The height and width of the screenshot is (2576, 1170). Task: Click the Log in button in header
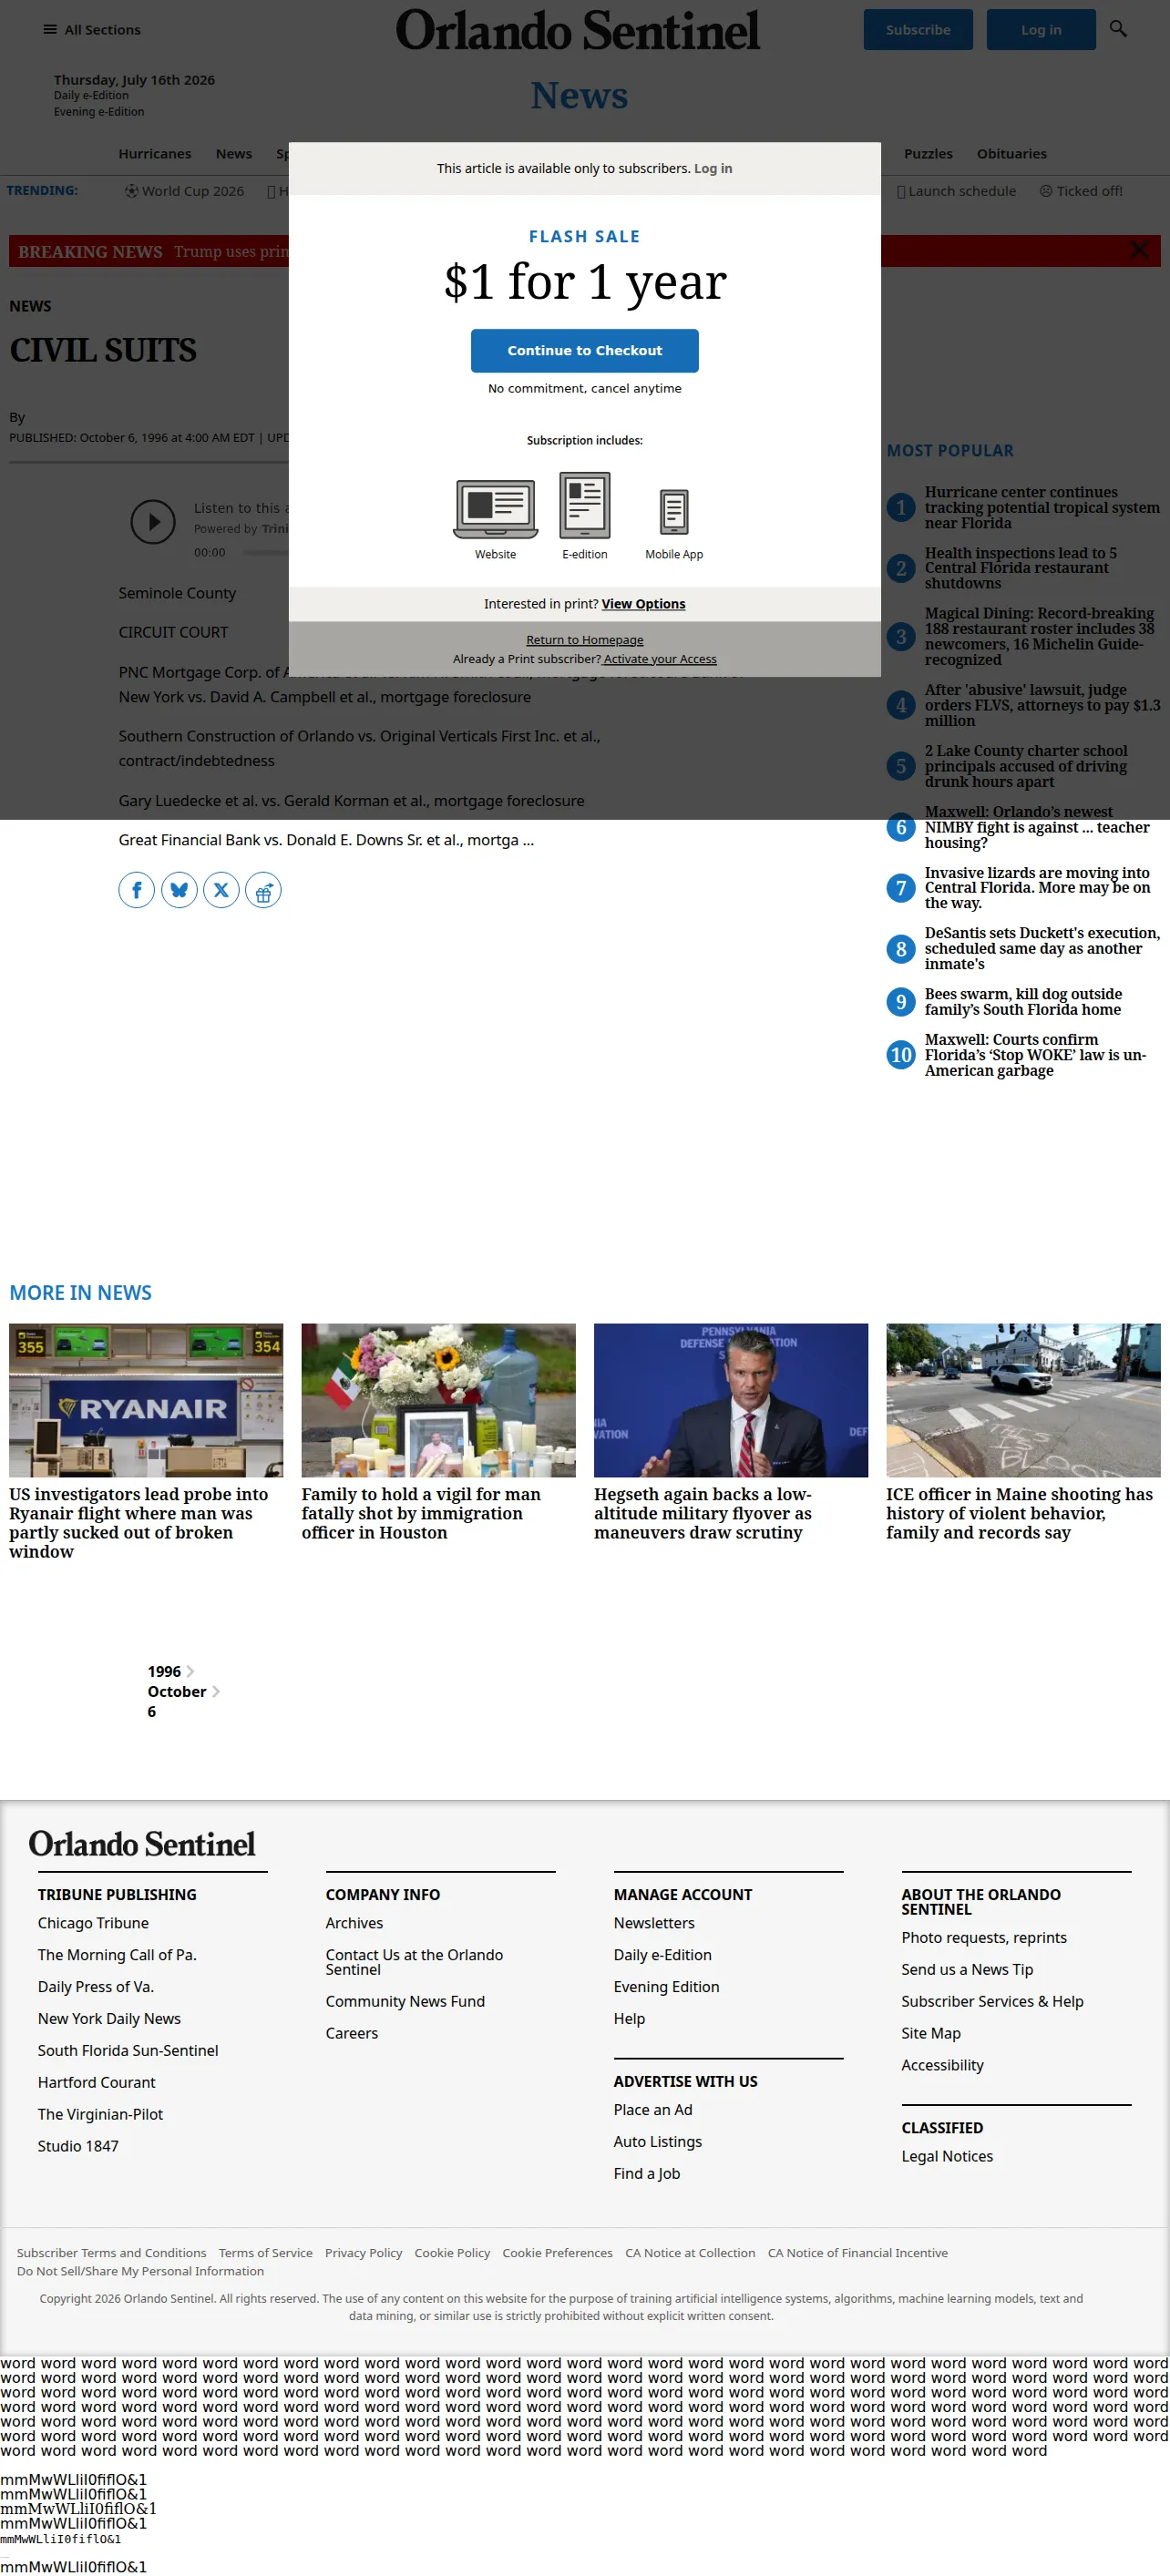coord(1041,30)
